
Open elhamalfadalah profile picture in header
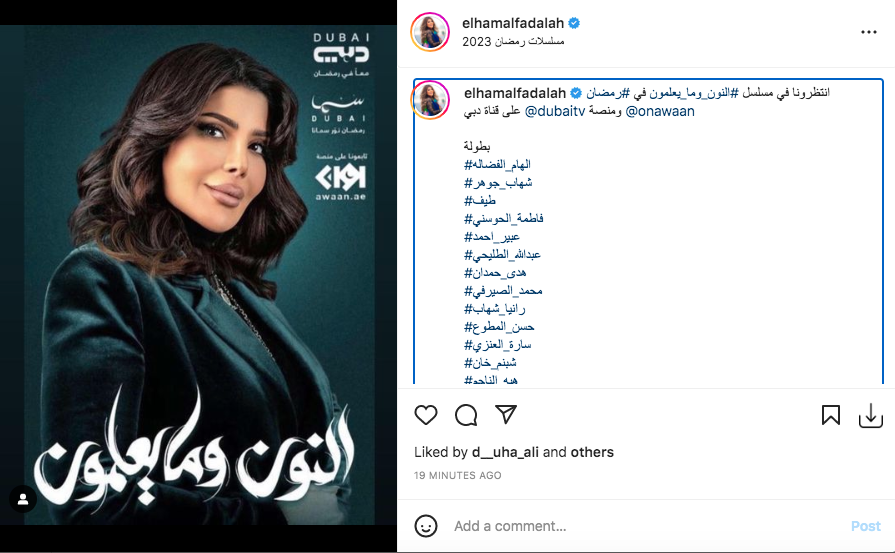click(430, 31)
